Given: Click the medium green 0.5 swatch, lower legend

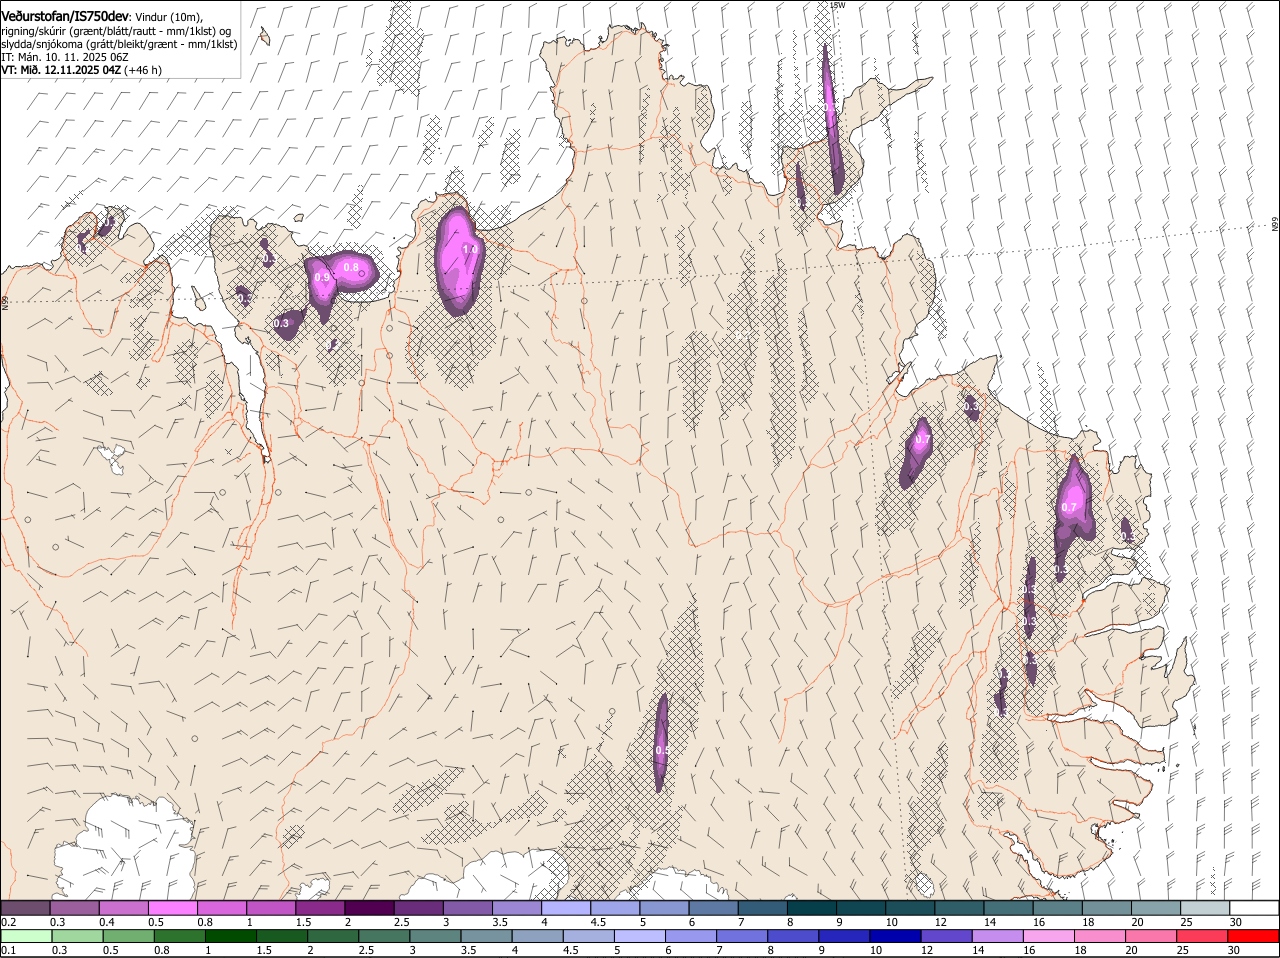Looking at the screenshot, I should coord(129,936).
